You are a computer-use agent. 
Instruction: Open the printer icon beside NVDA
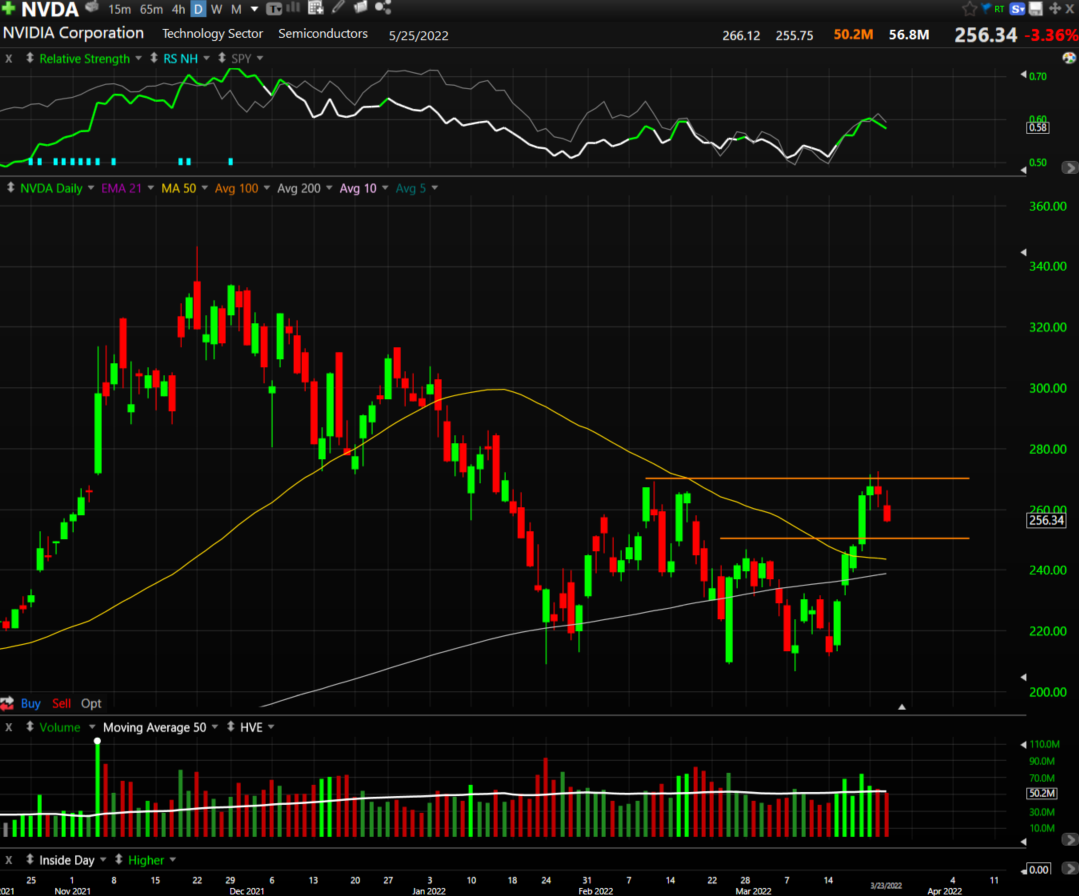tap(92, 8)
